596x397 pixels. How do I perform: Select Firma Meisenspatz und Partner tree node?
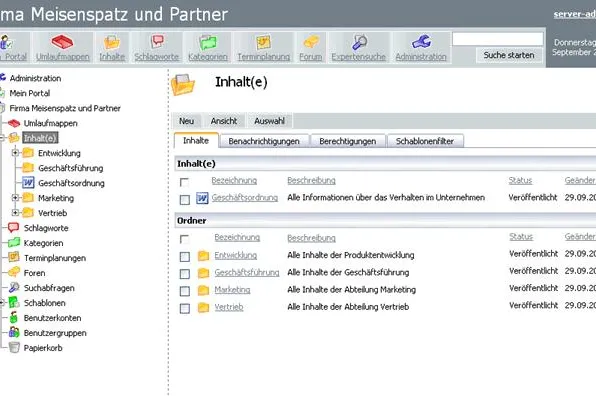click(65, 108)
